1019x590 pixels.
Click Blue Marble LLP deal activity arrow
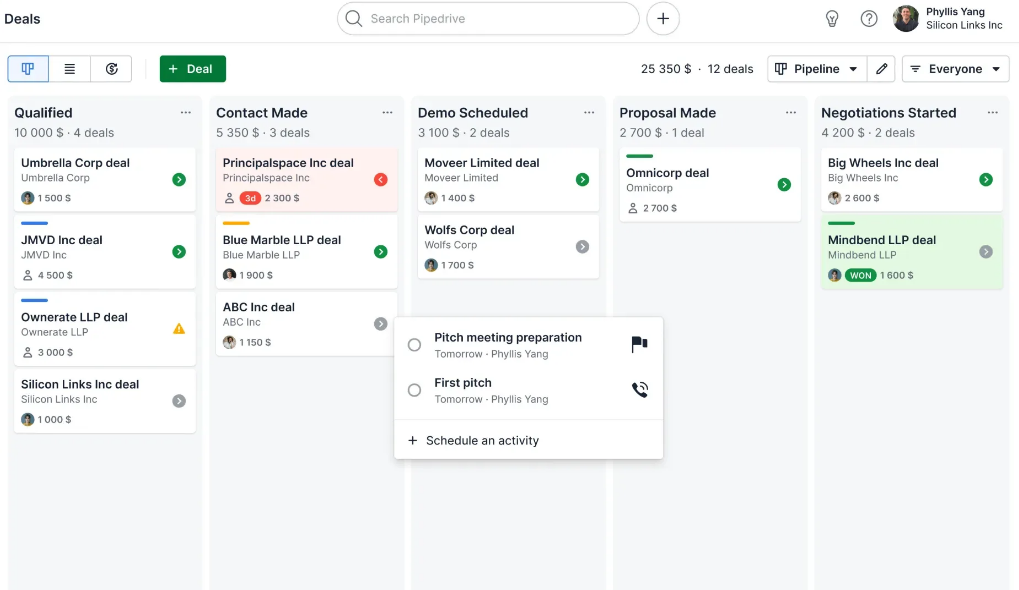pyautogui.click(x=381, y=251)
